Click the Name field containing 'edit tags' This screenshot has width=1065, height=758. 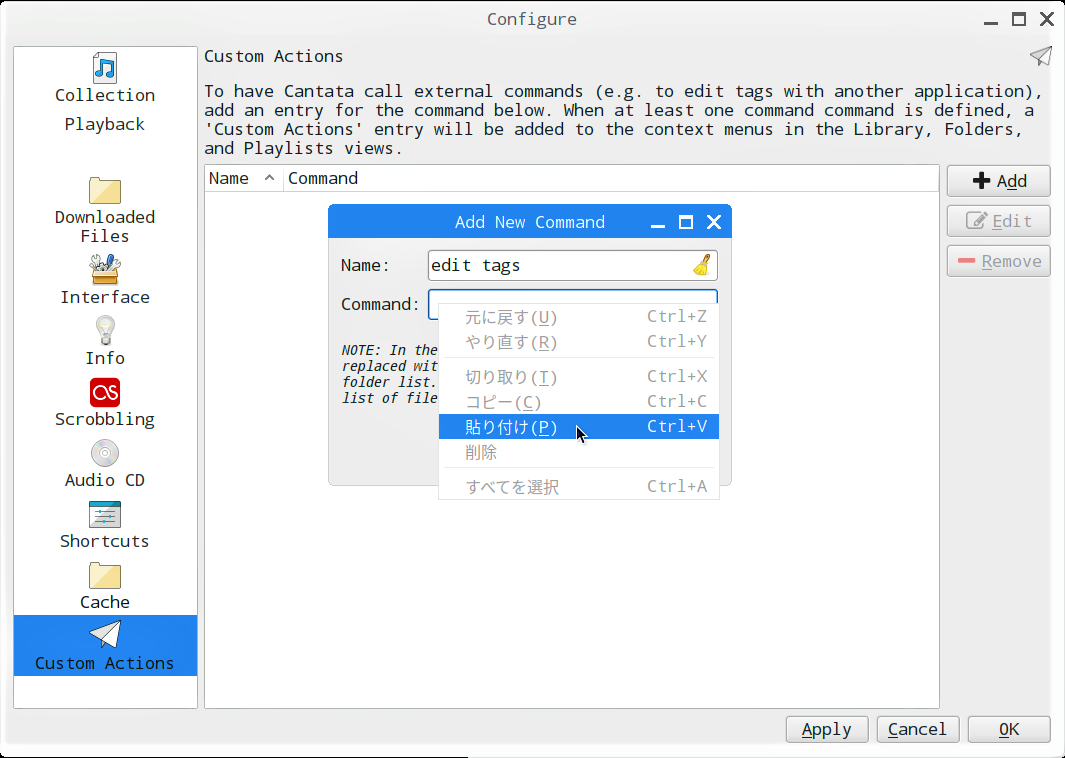coord(557,266)
